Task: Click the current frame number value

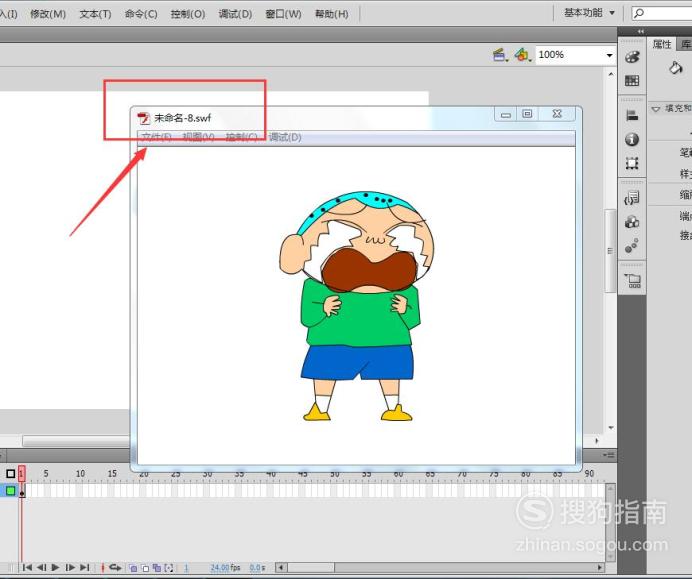Action: [186, 568]
